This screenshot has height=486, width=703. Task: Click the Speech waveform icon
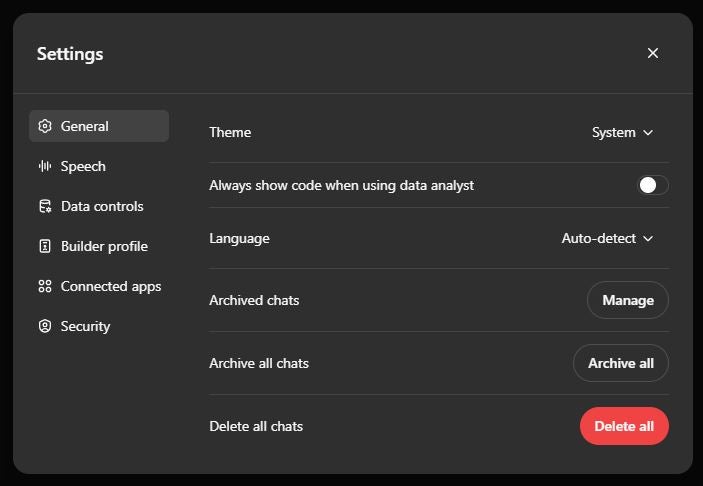coord(45,166)
